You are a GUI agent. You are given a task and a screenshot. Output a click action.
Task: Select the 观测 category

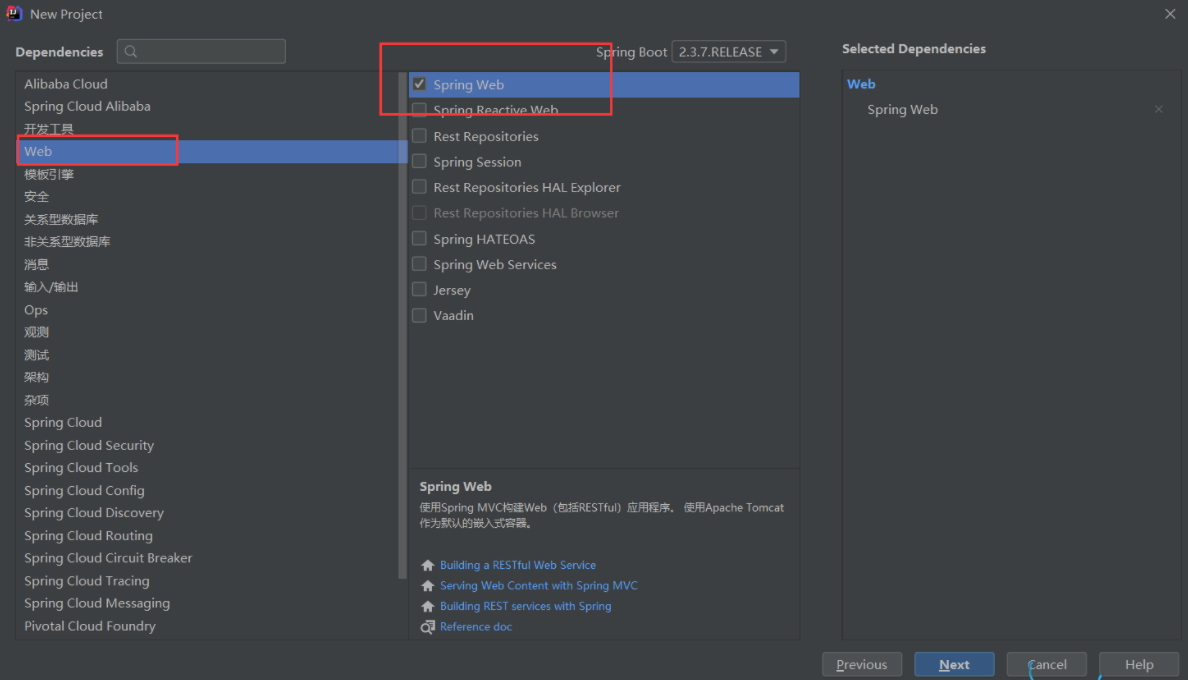(207, 332)
